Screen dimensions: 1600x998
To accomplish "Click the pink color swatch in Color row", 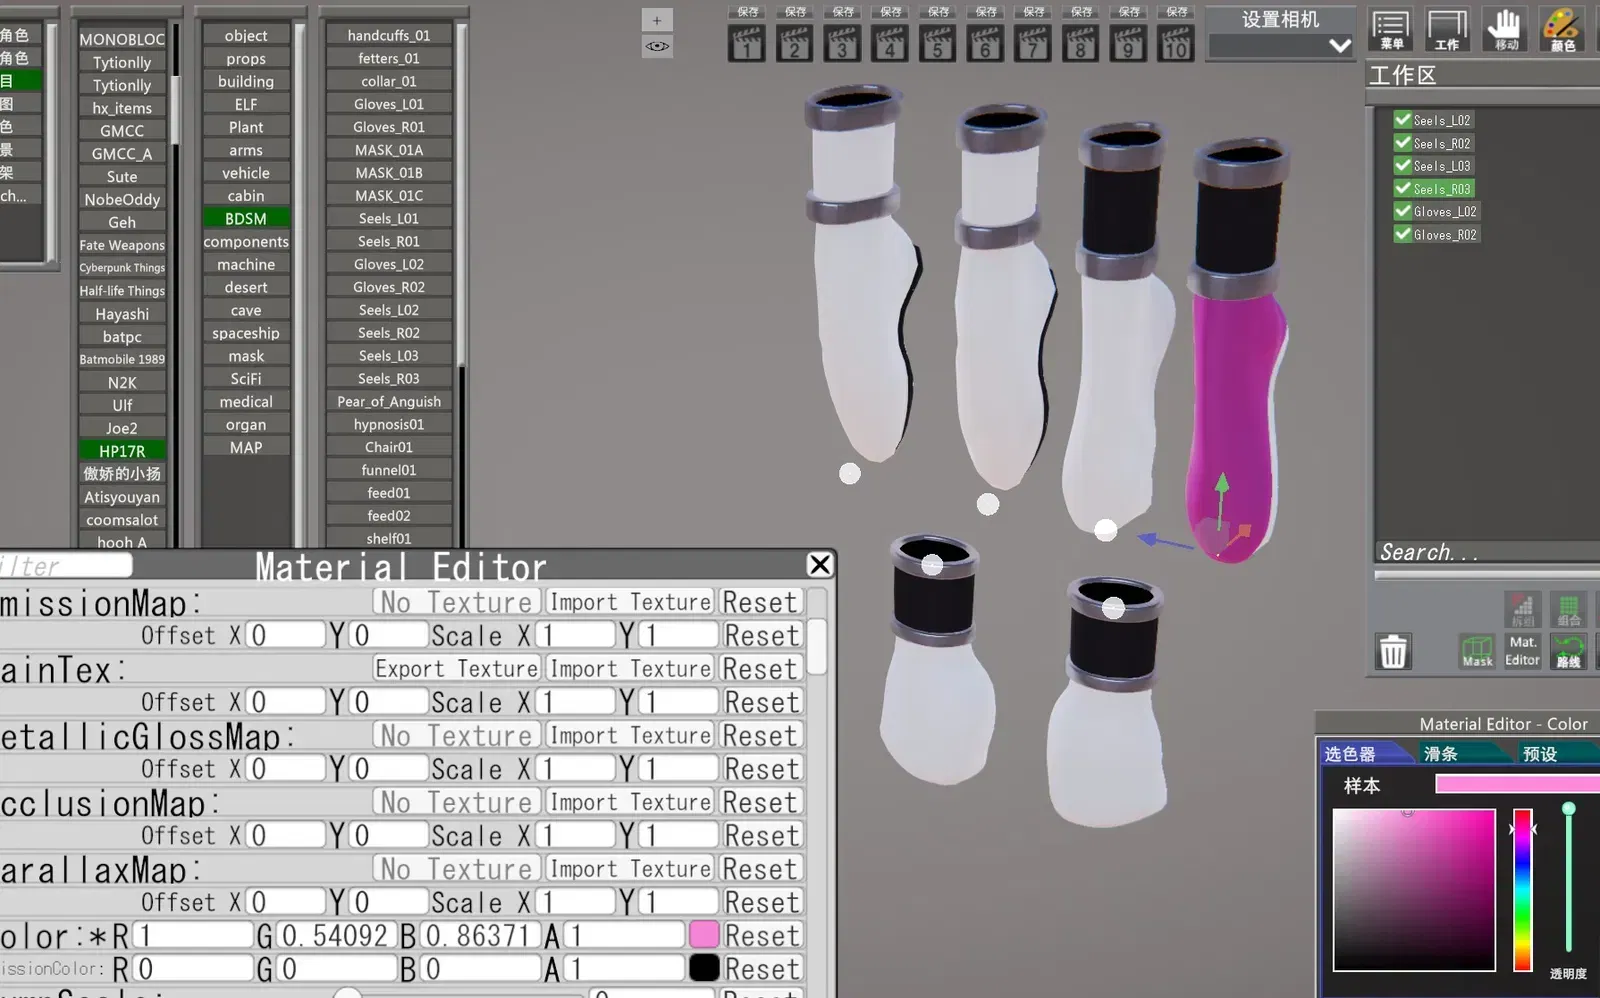I will pyautogui.click(x=704, y=935).
